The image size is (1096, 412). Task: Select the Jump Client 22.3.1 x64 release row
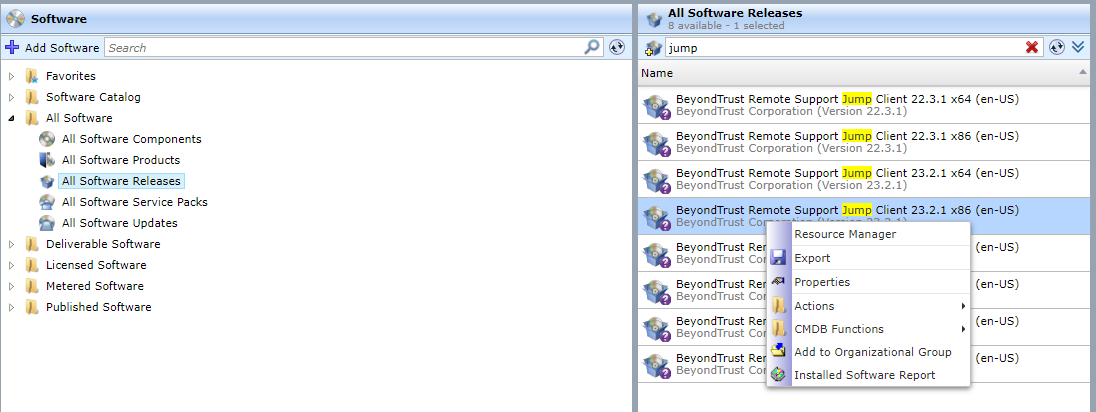(x=866, y=106)
